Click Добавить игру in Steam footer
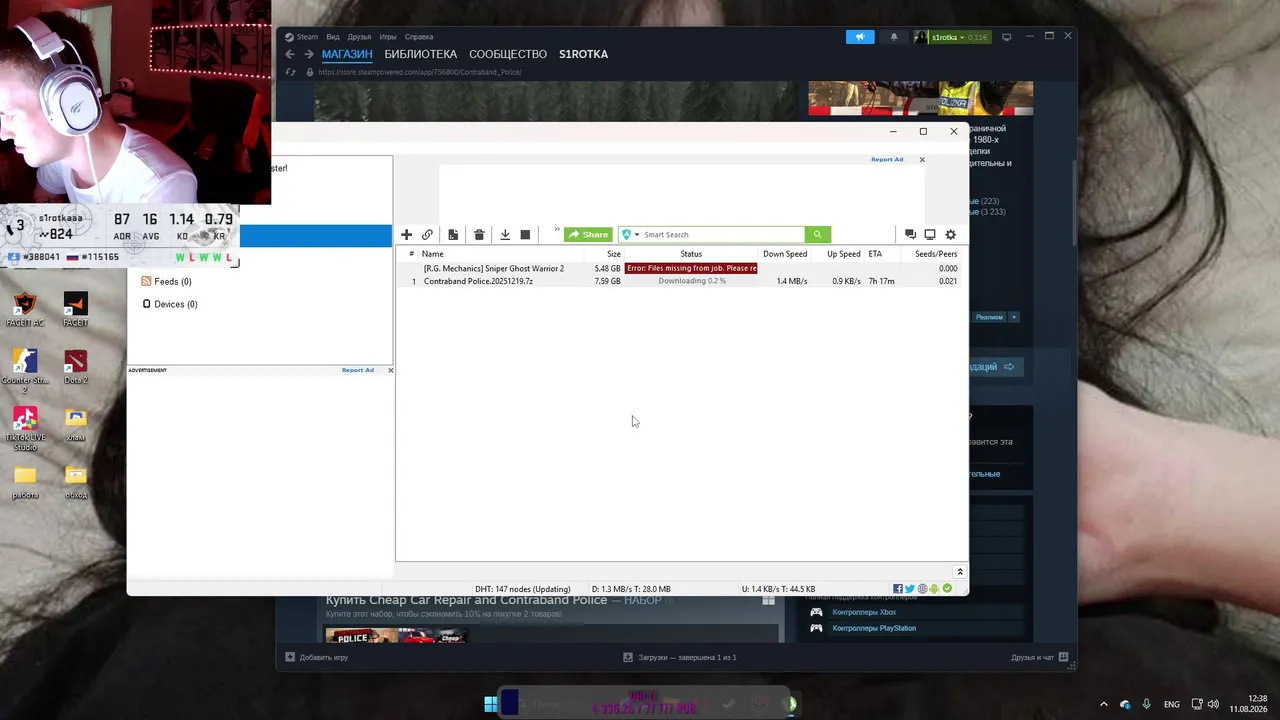The height and width of the screenshot is (720, 1280). (x=317, y=657)
